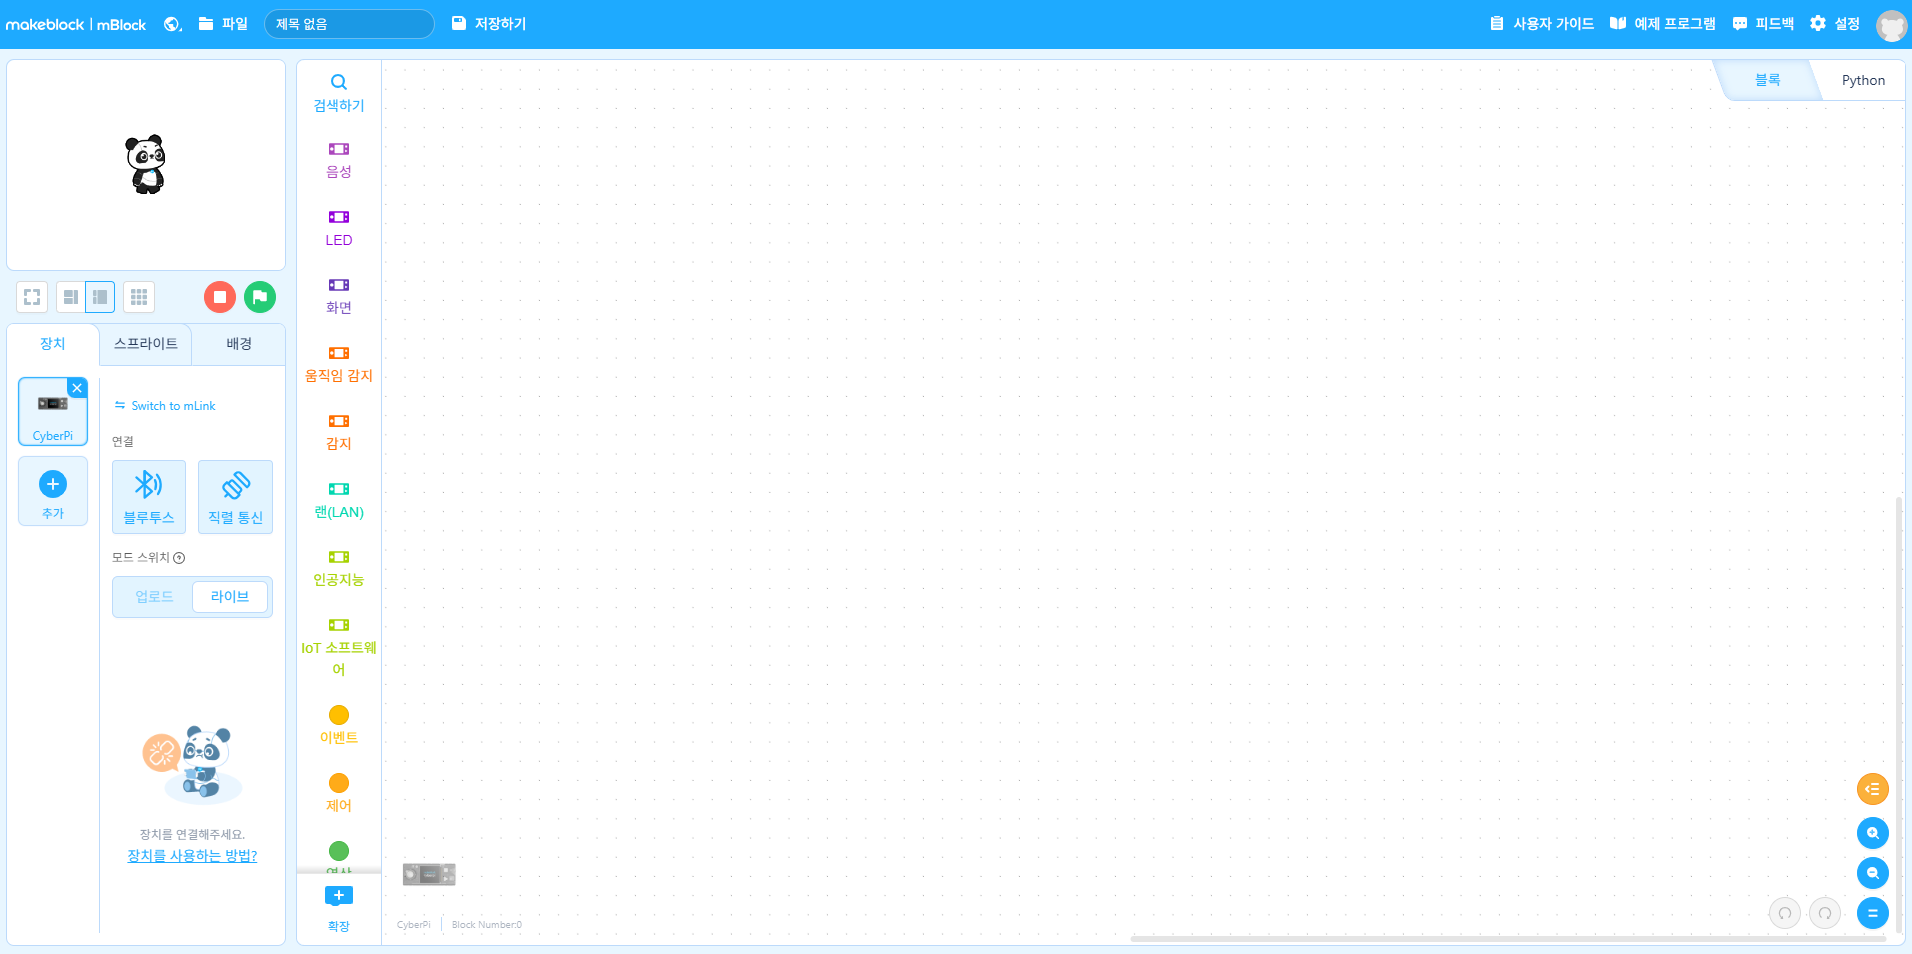
Task: Toggle Switch to mLink
Action: (165, 406)
